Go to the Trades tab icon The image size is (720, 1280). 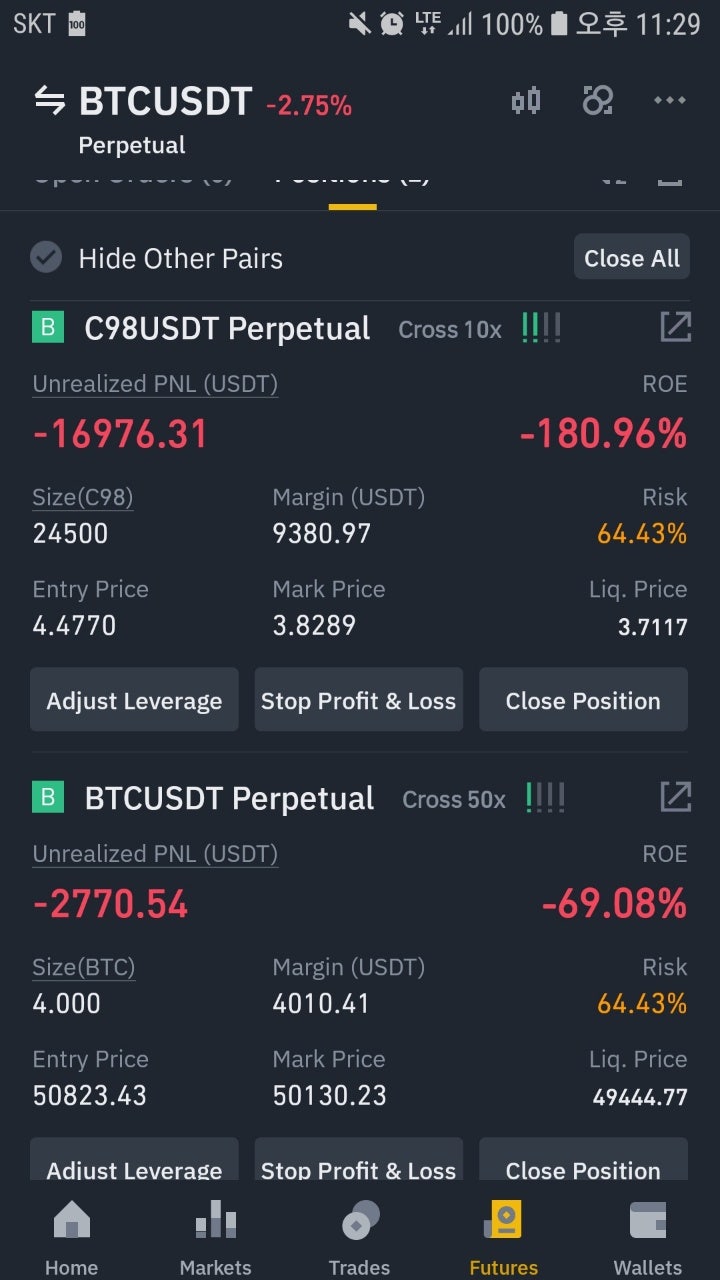pyautogui.click(x=359, y=1235)
